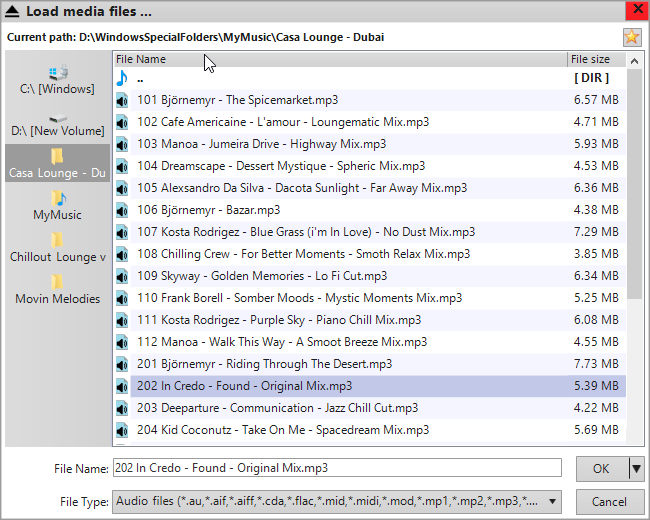Open the Movin Melodies folder shortcut
The image size is (650, 520).
click(57, 290)
